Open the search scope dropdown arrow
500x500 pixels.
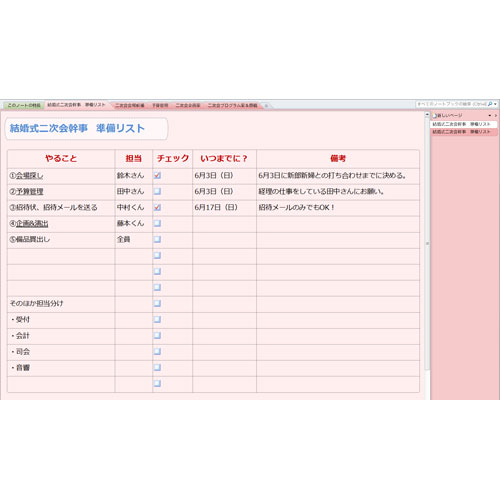495,104
